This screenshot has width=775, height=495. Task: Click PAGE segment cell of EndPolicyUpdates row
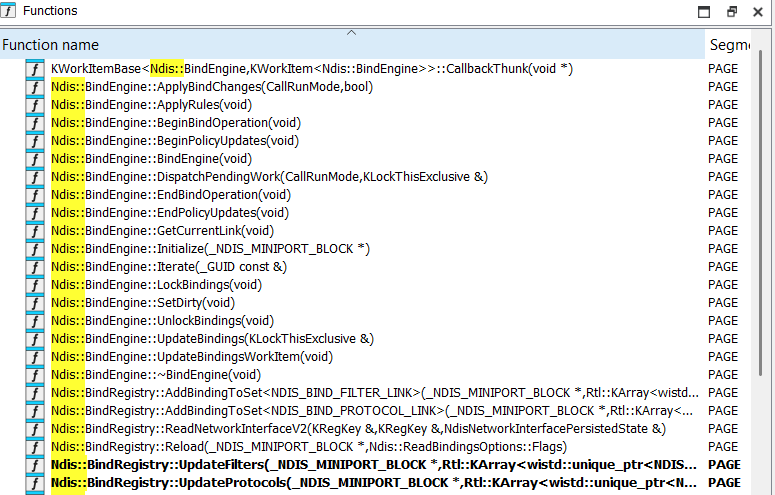point(723,213)
